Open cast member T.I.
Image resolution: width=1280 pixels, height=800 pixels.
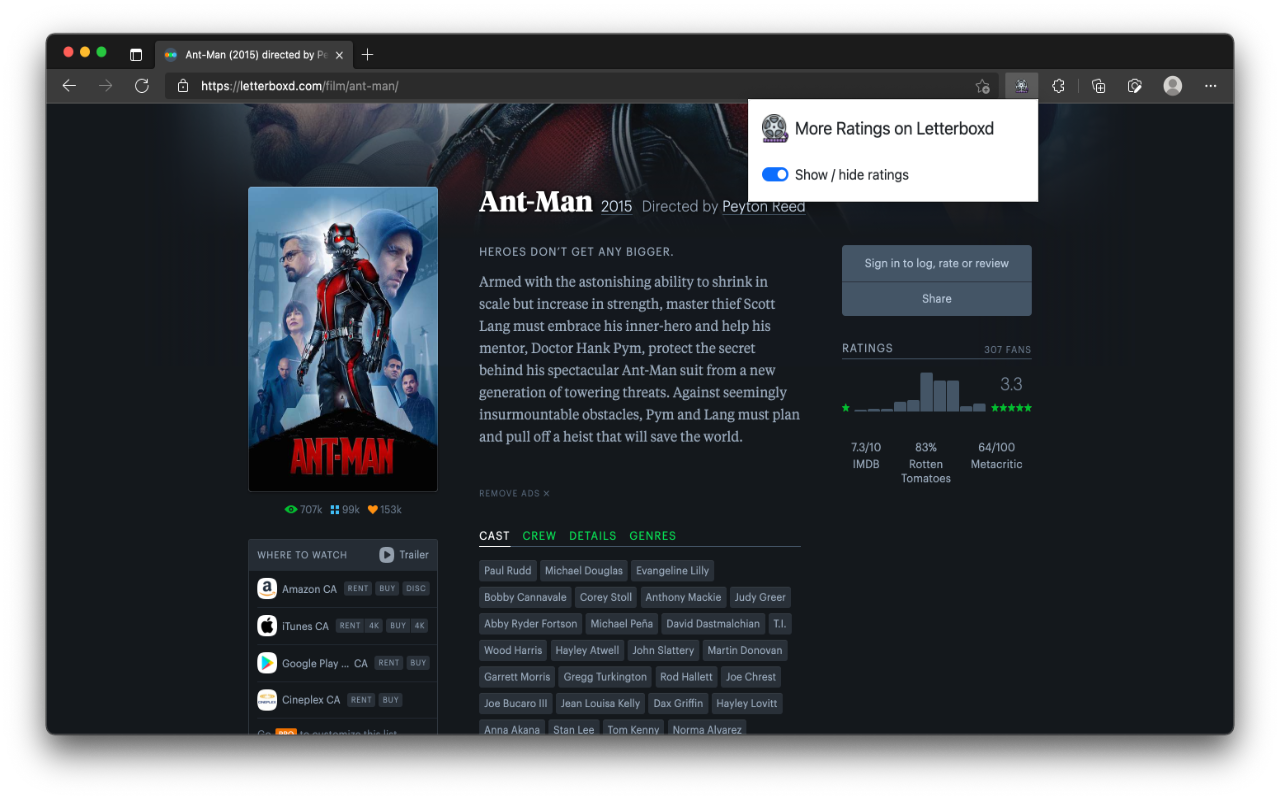(780, 624)
